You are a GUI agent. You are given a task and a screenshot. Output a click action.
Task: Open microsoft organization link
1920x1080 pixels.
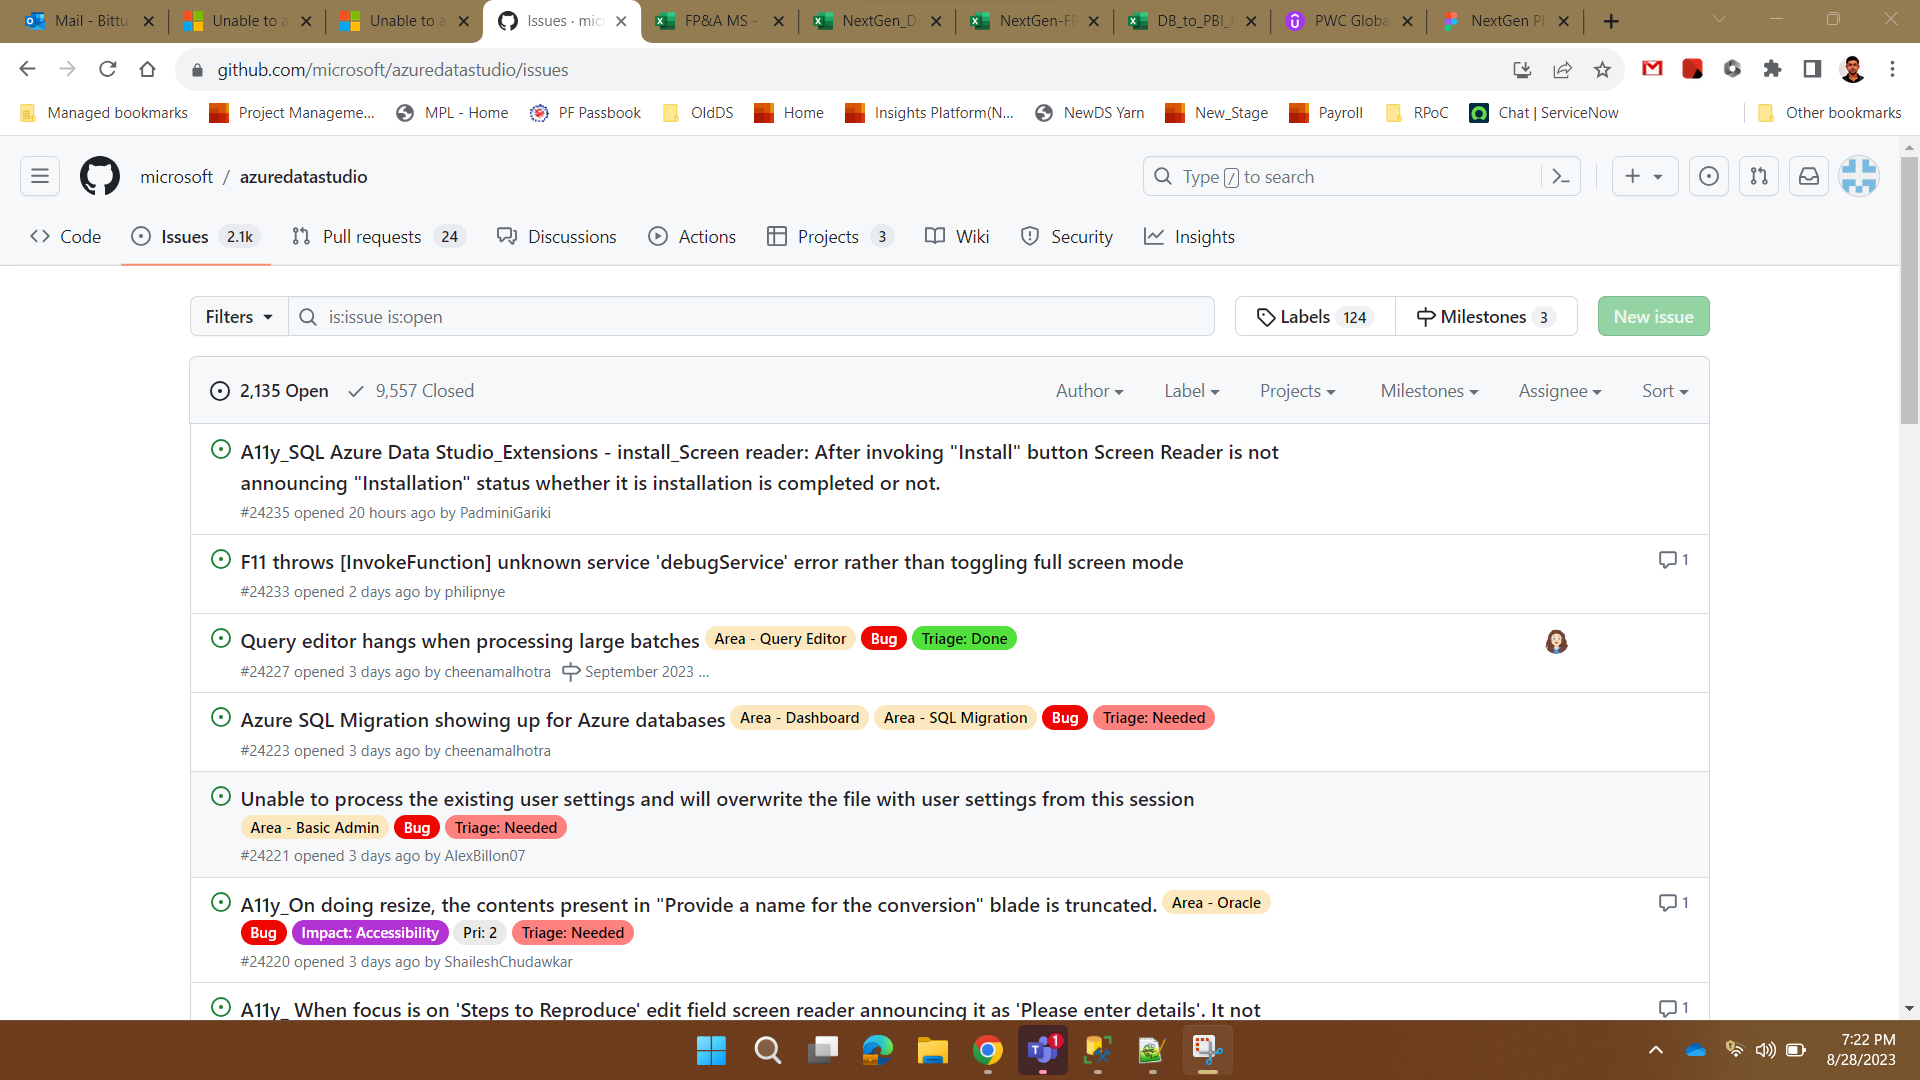click(176, 176)
